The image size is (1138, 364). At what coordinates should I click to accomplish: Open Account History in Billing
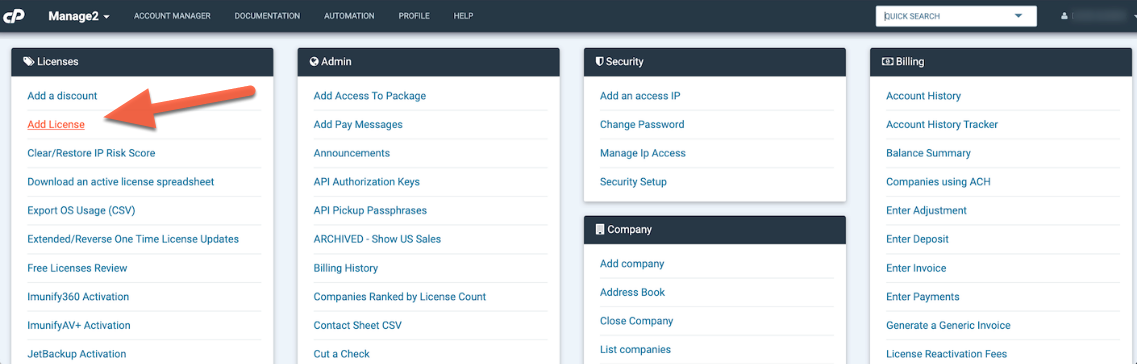[x=923, y=96]
